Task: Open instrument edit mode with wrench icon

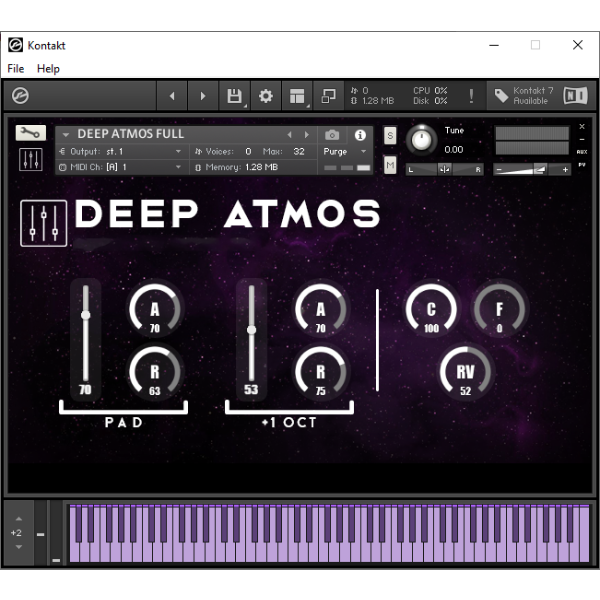Action: [x=31, y=133]
